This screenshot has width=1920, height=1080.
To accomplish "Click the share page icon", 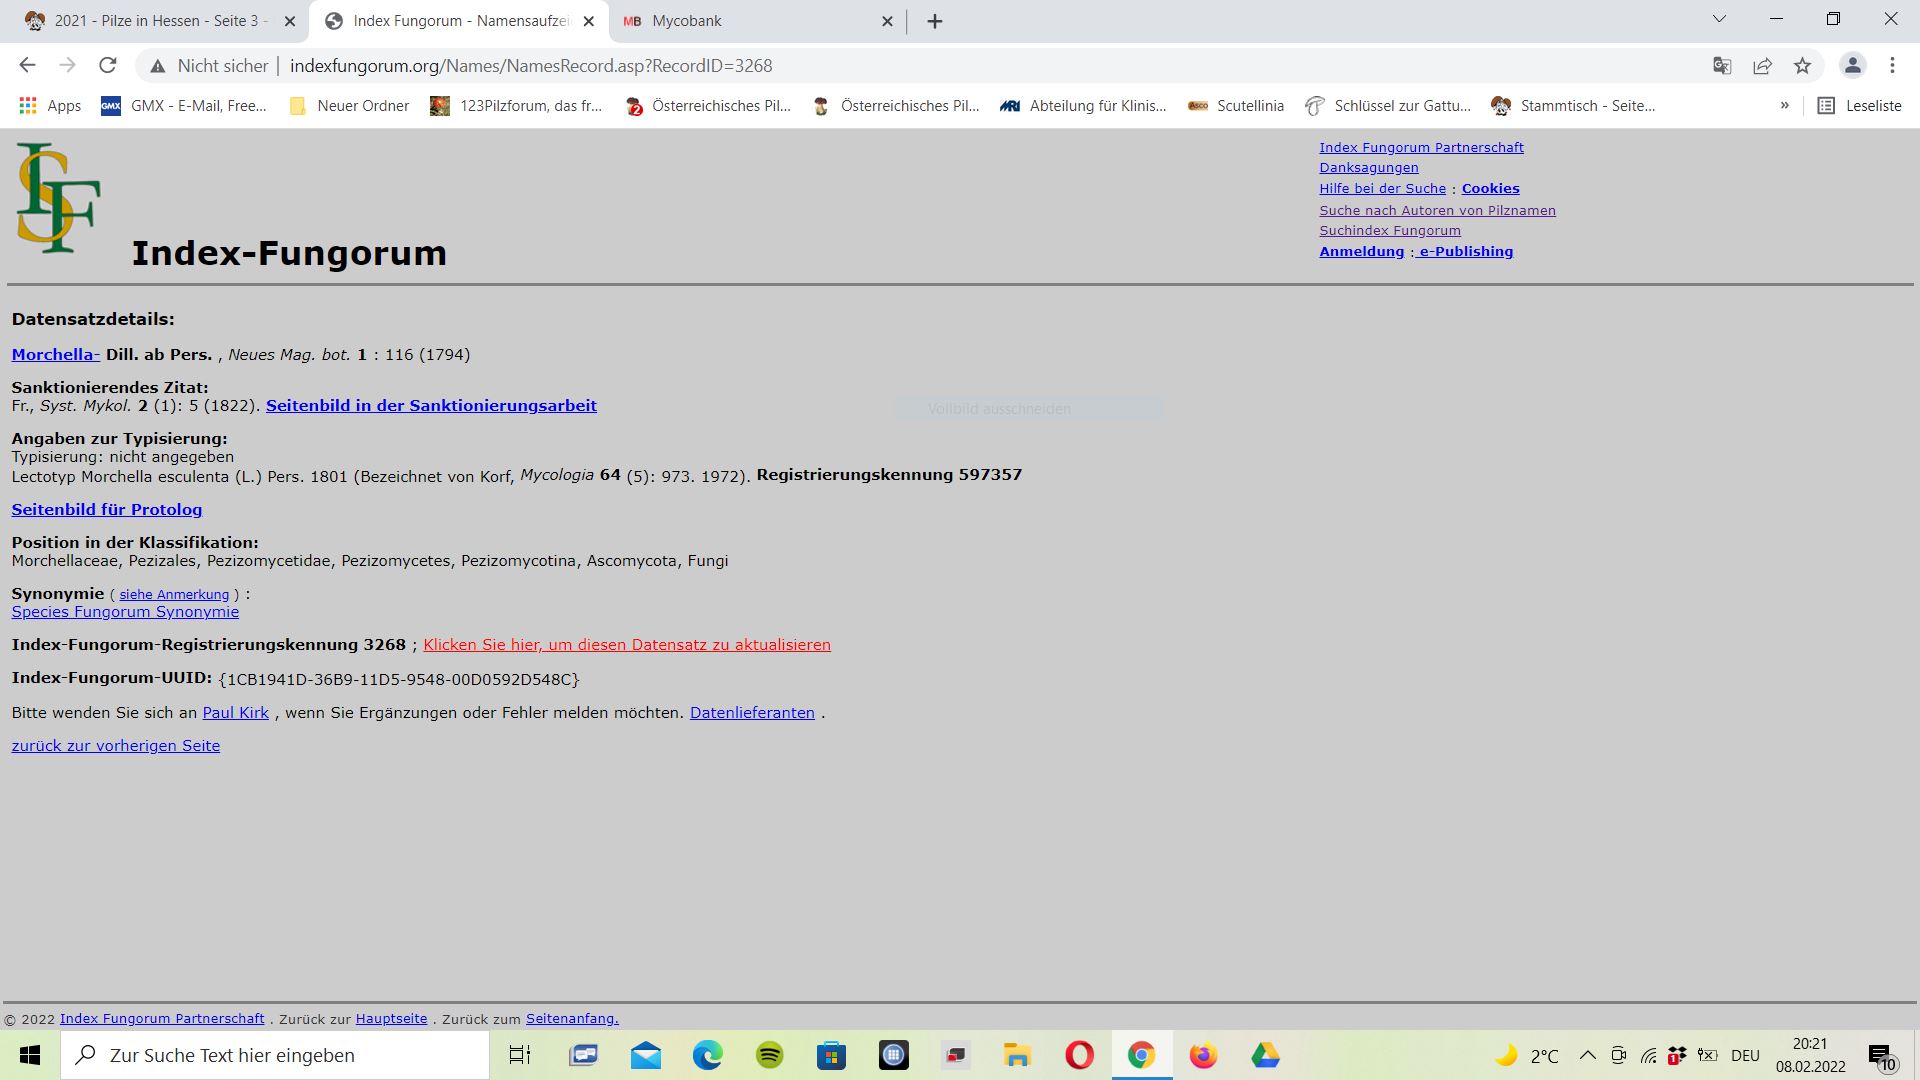I will click(x=1762, y=66).
